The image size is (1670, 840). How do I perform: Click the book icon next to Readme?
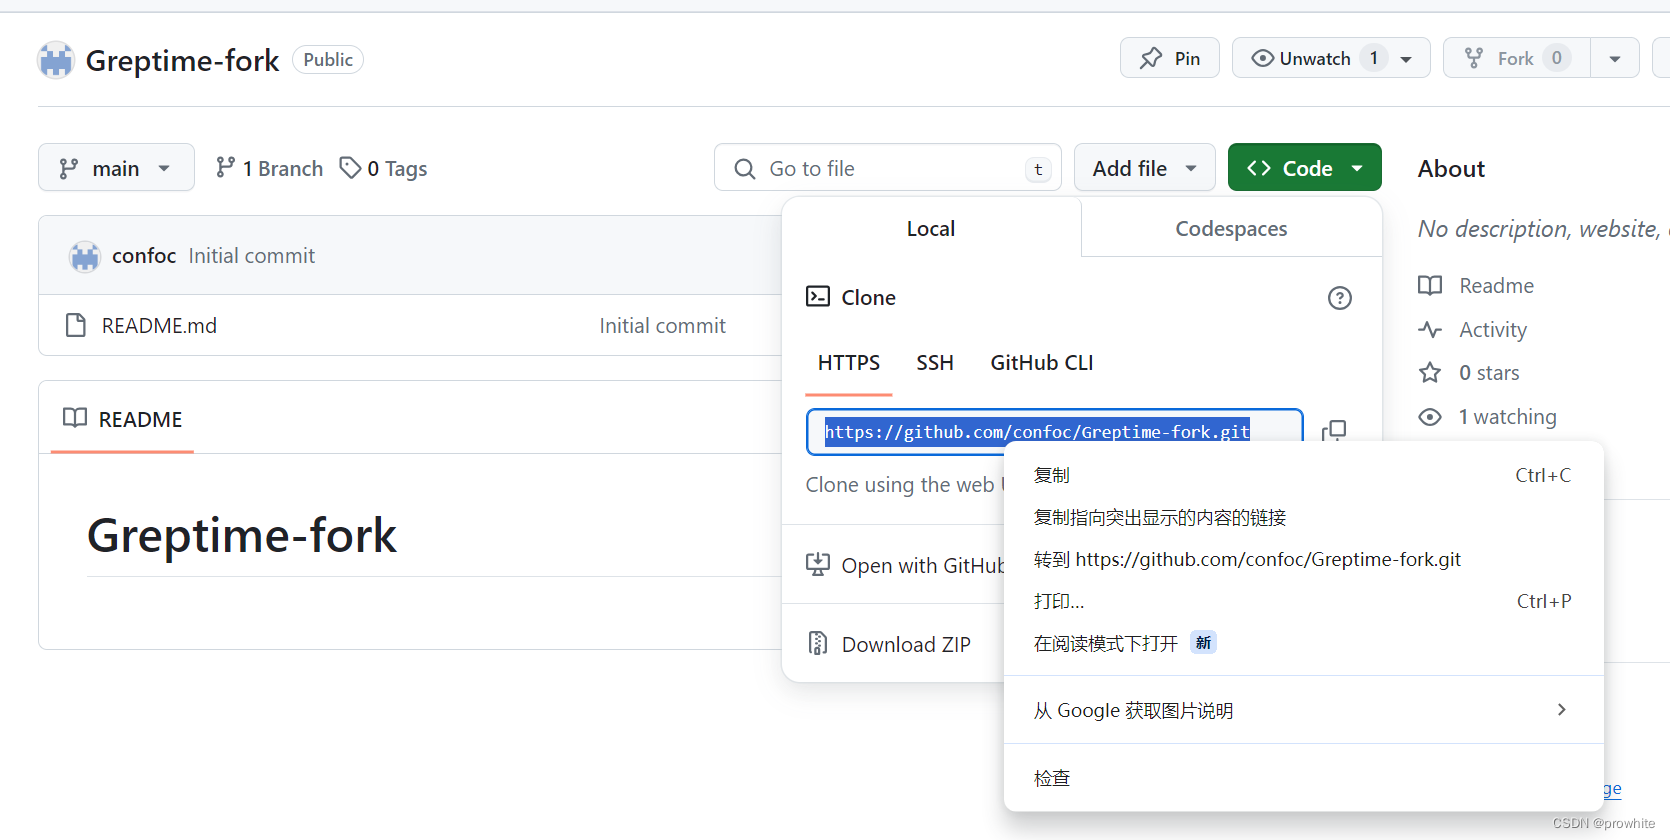[1430, 286]
